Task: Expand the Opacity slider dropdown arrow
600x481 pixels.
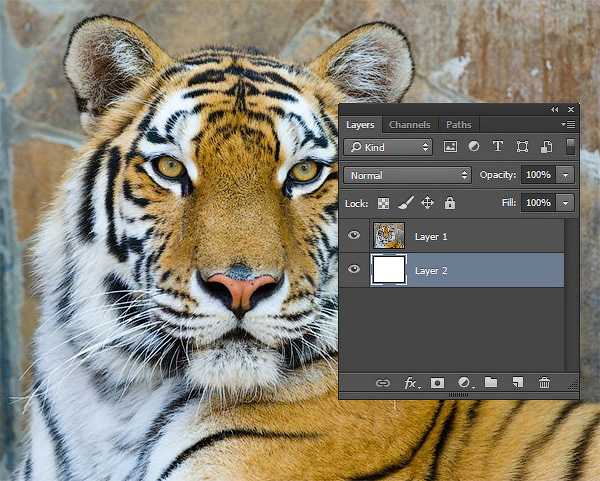Action: 566,175
